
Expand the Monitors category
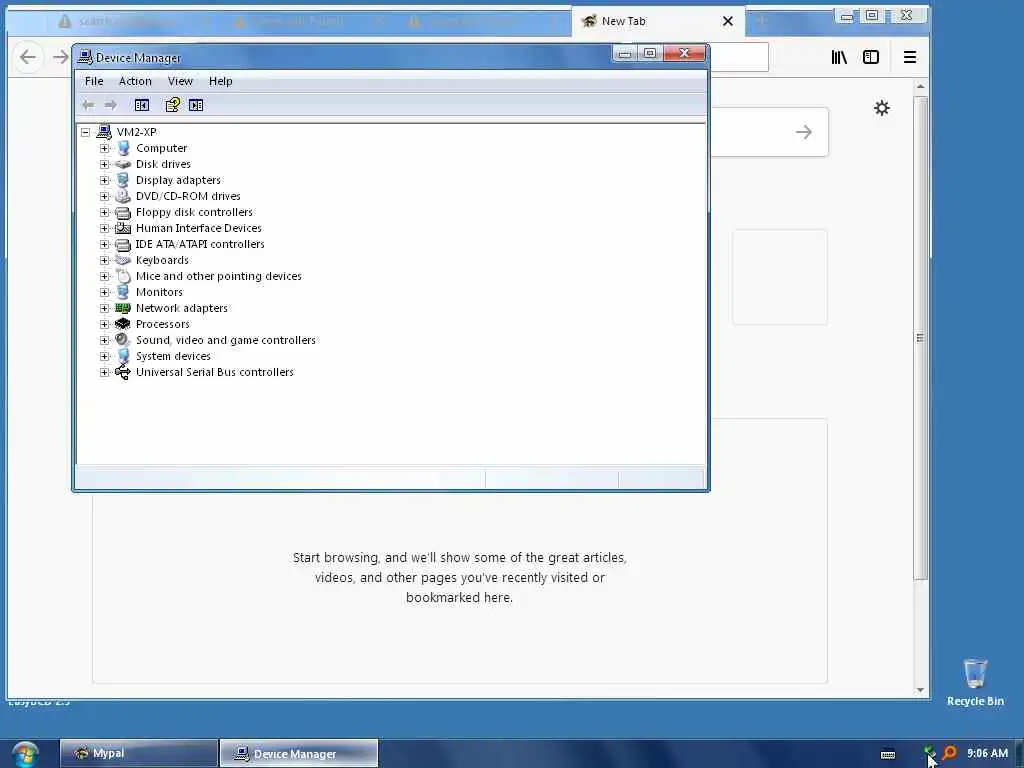tap(104, 292)
